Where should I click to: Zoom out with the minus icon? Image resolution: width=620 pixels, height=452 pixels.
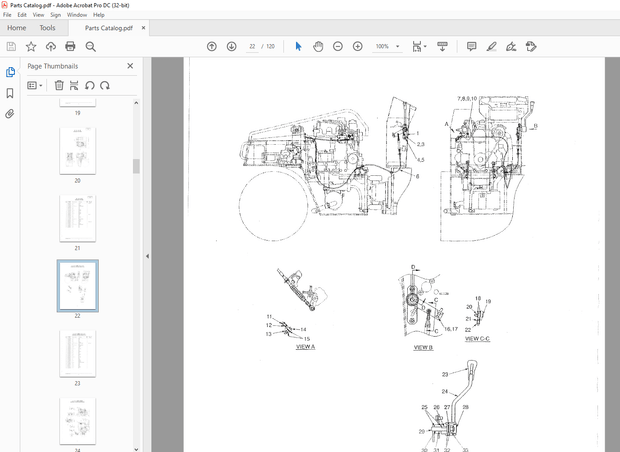(338, 47)
